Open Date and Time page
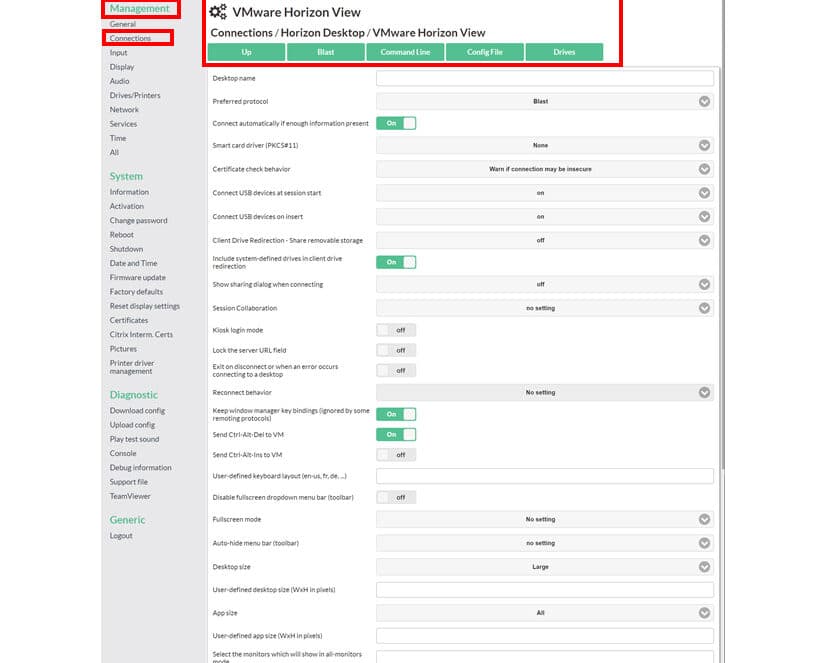Image resolution: width=837 pixels, height=663 pixels. point(133,263)
